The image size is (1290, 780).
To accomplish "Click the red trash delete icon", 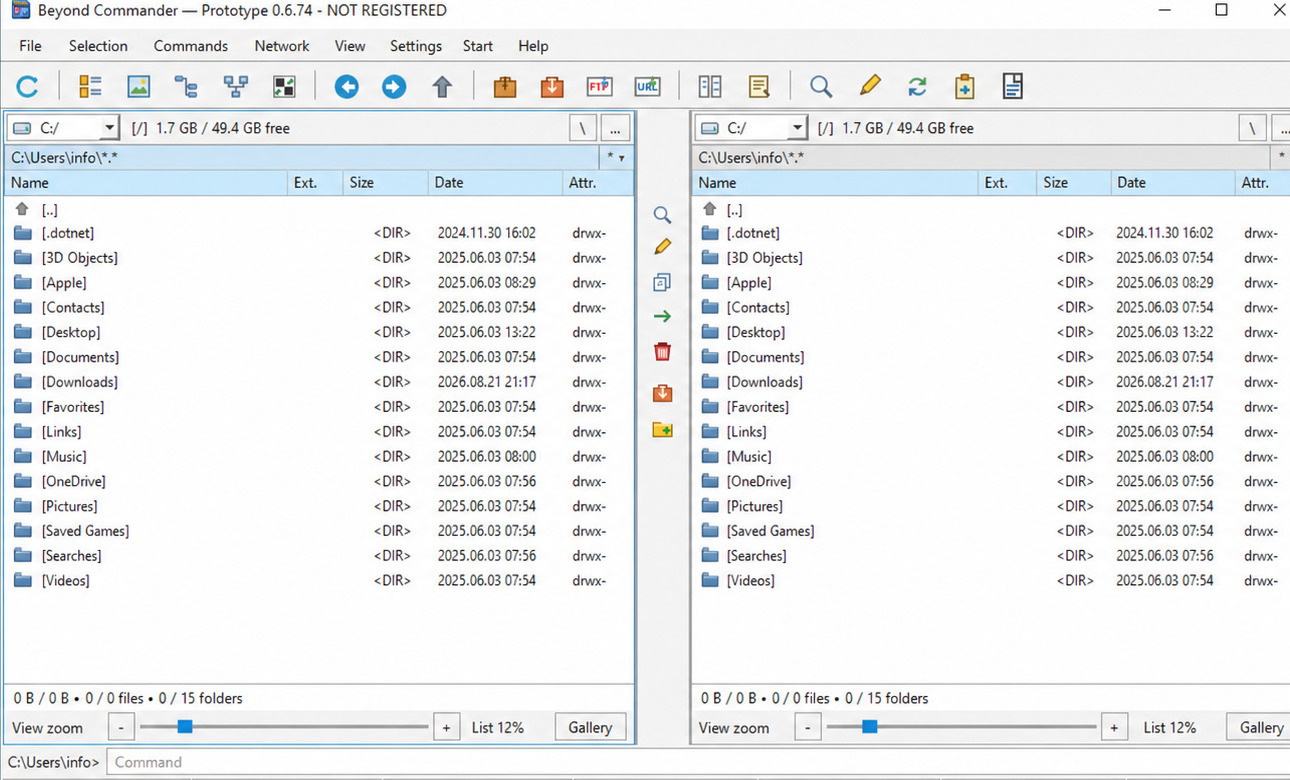I will (662, 351).
